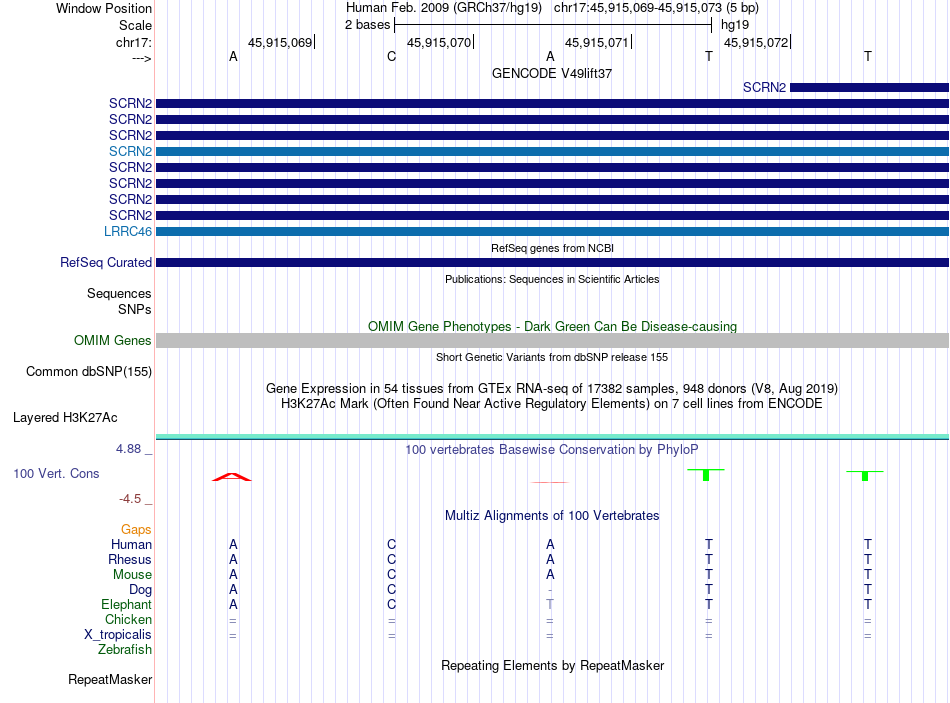This screenshot has width=950, height=703.
Task: Click the 4.88 upper scale value
Action: [128, 449]
